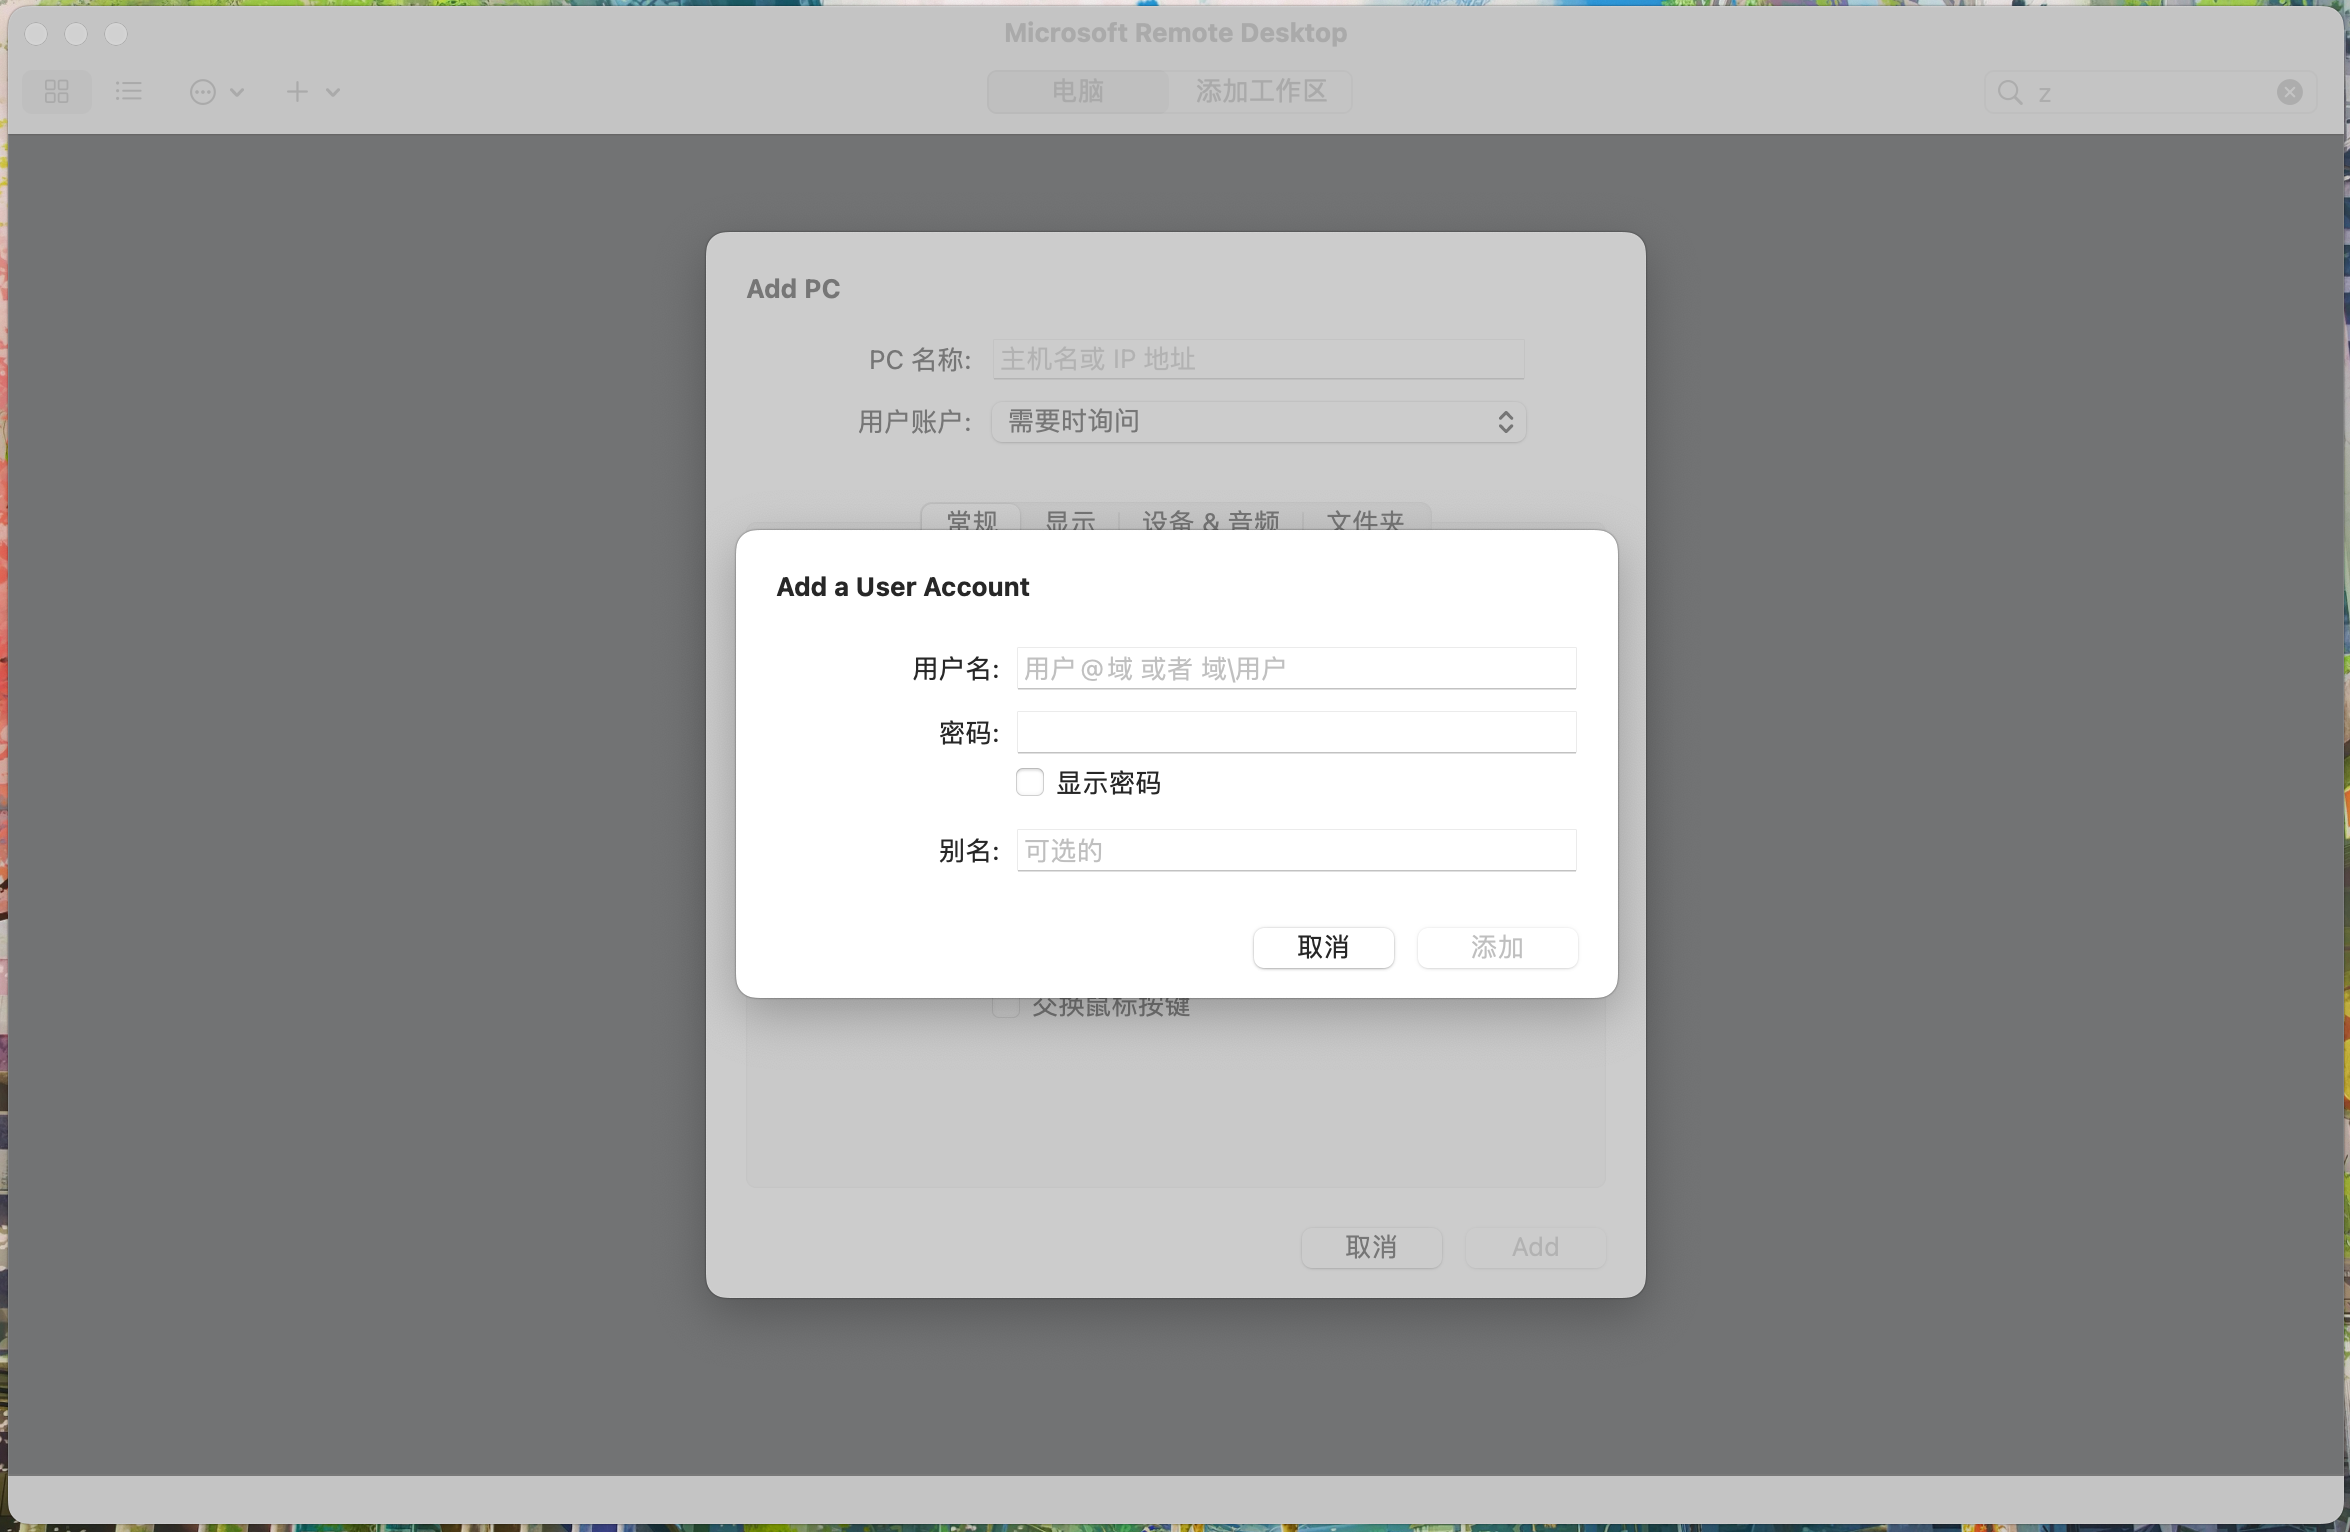Select the grid view icon
2350x1532 pixels.
click(56, 91)
